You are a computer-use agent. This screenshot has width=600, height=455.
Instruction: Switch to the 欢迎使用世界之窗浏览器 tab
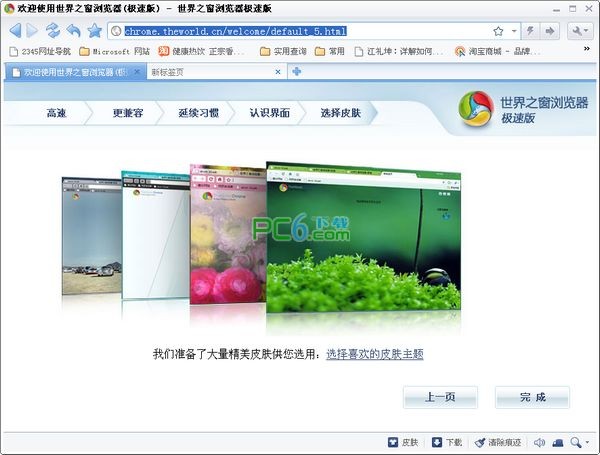[x=75, y=72]
